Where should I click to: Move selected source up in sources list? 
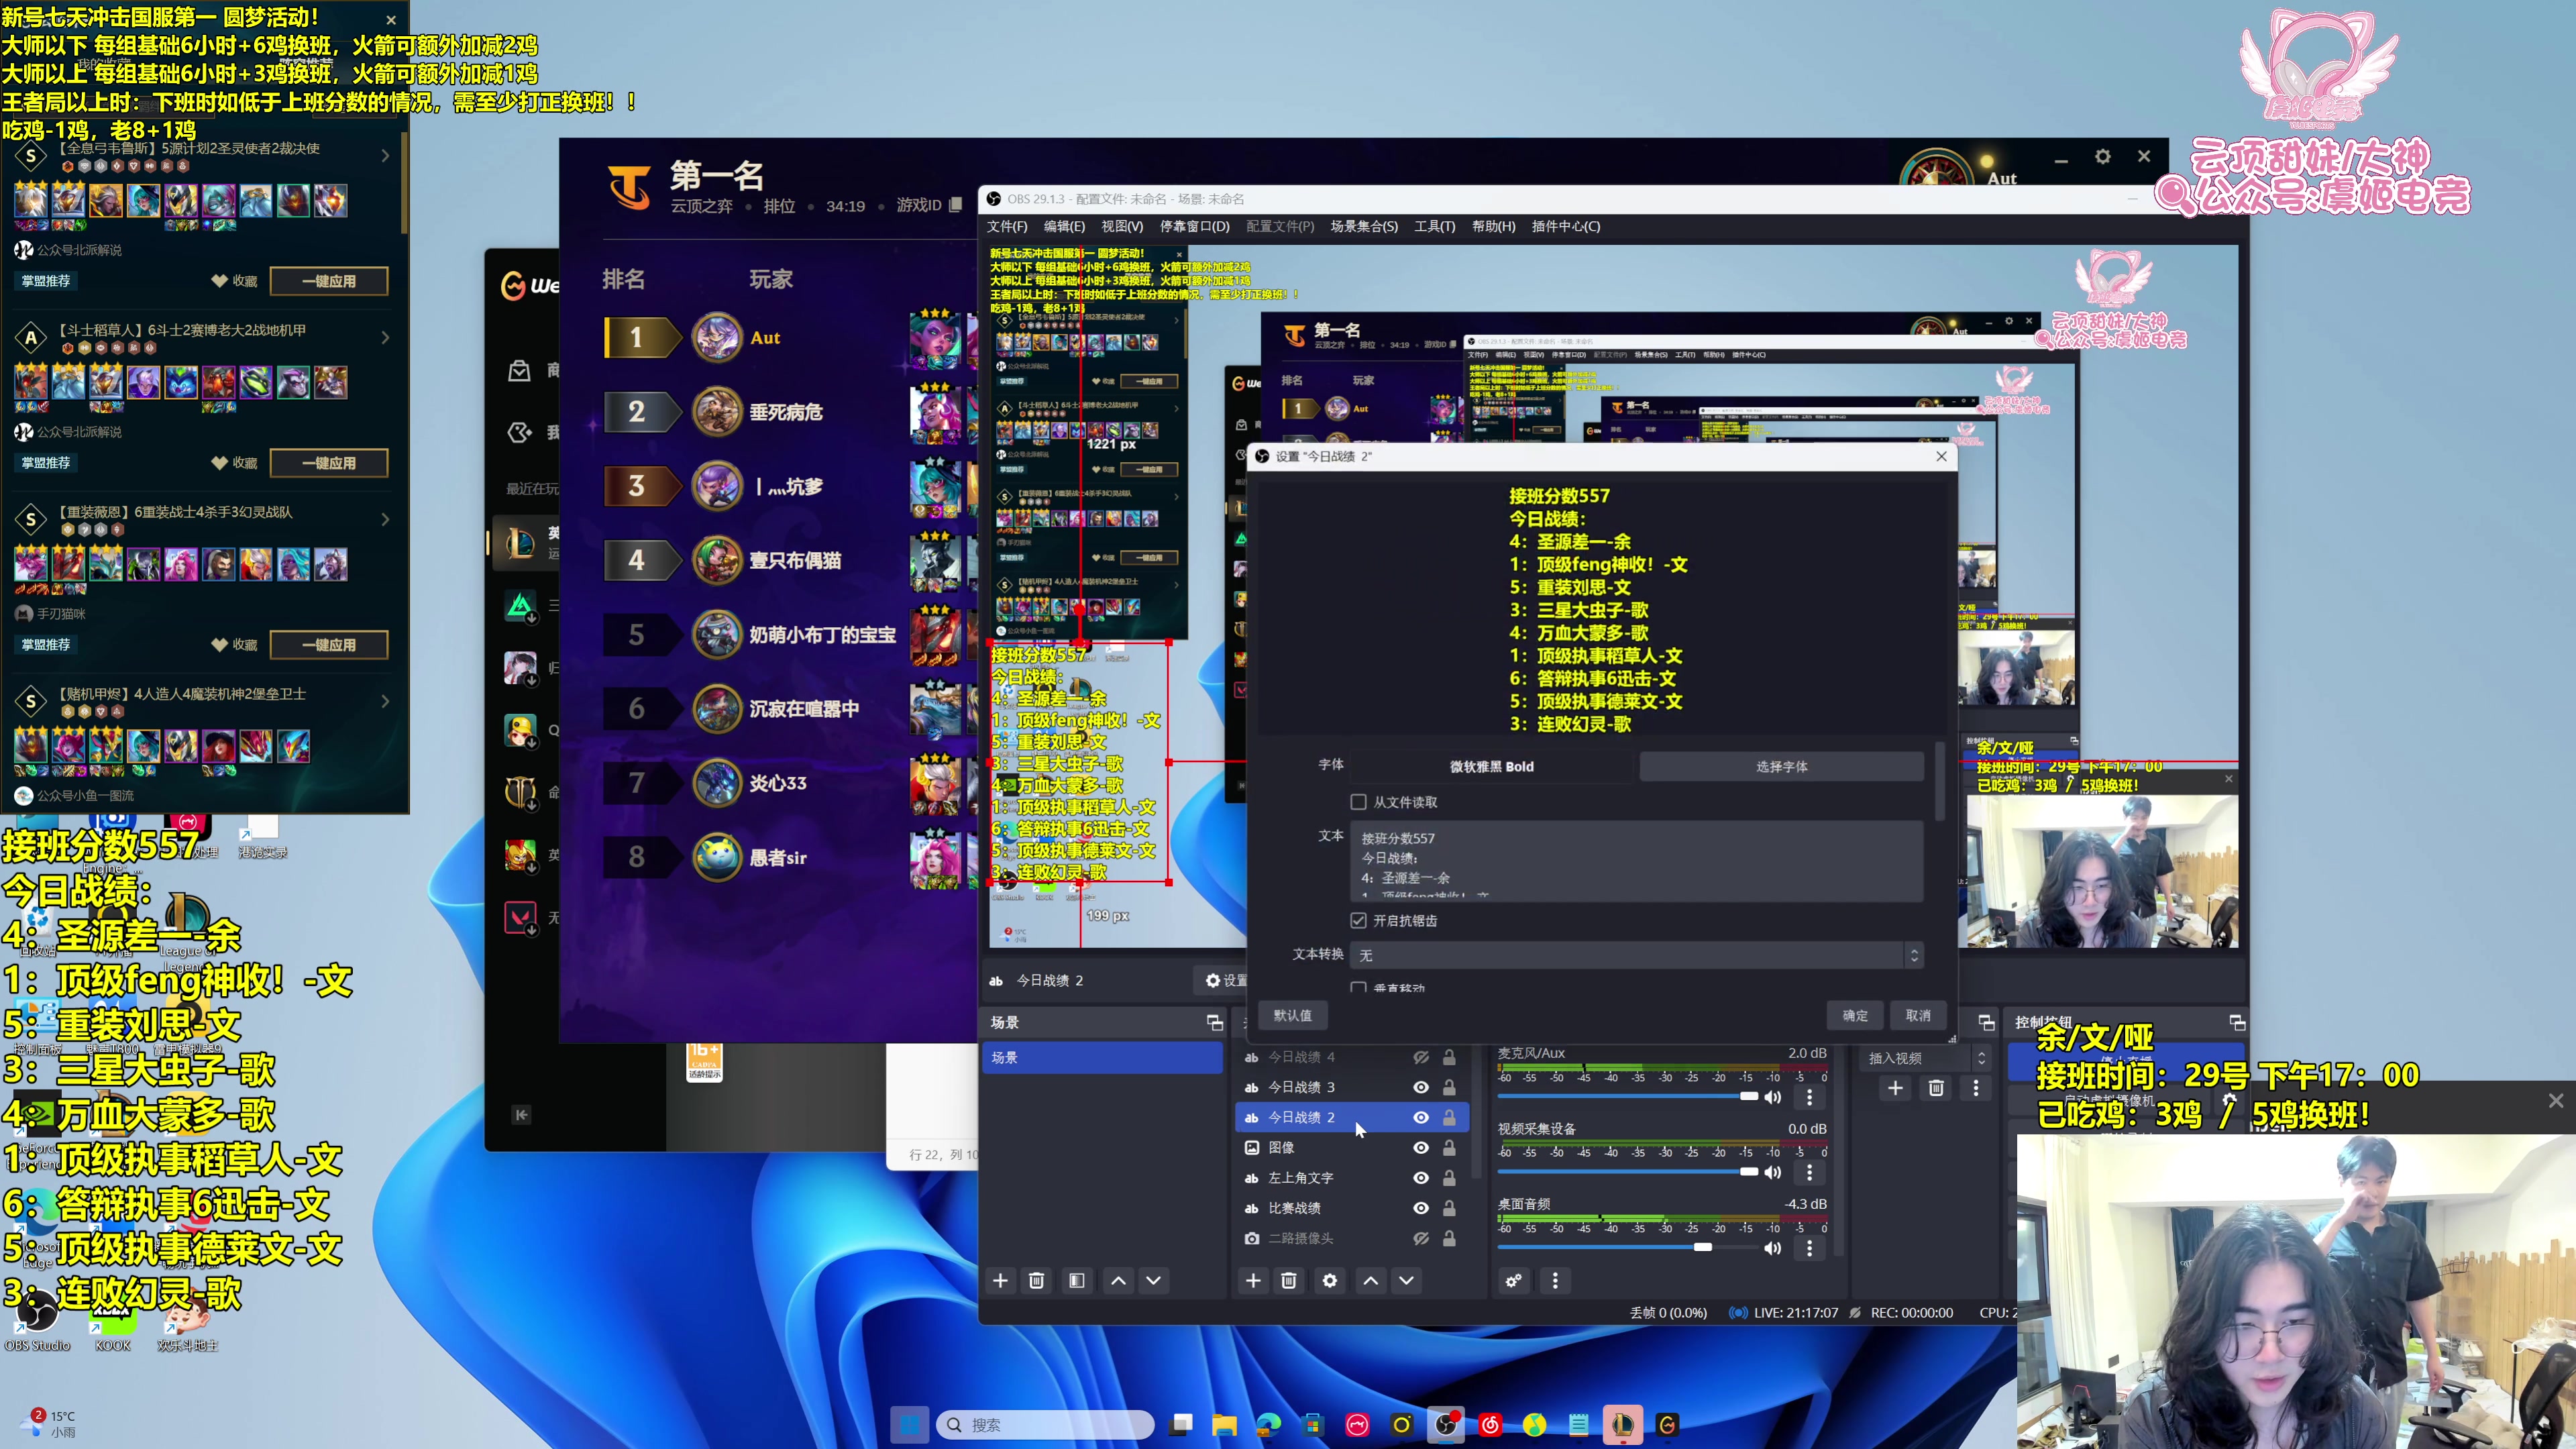click(1371, 1280)
